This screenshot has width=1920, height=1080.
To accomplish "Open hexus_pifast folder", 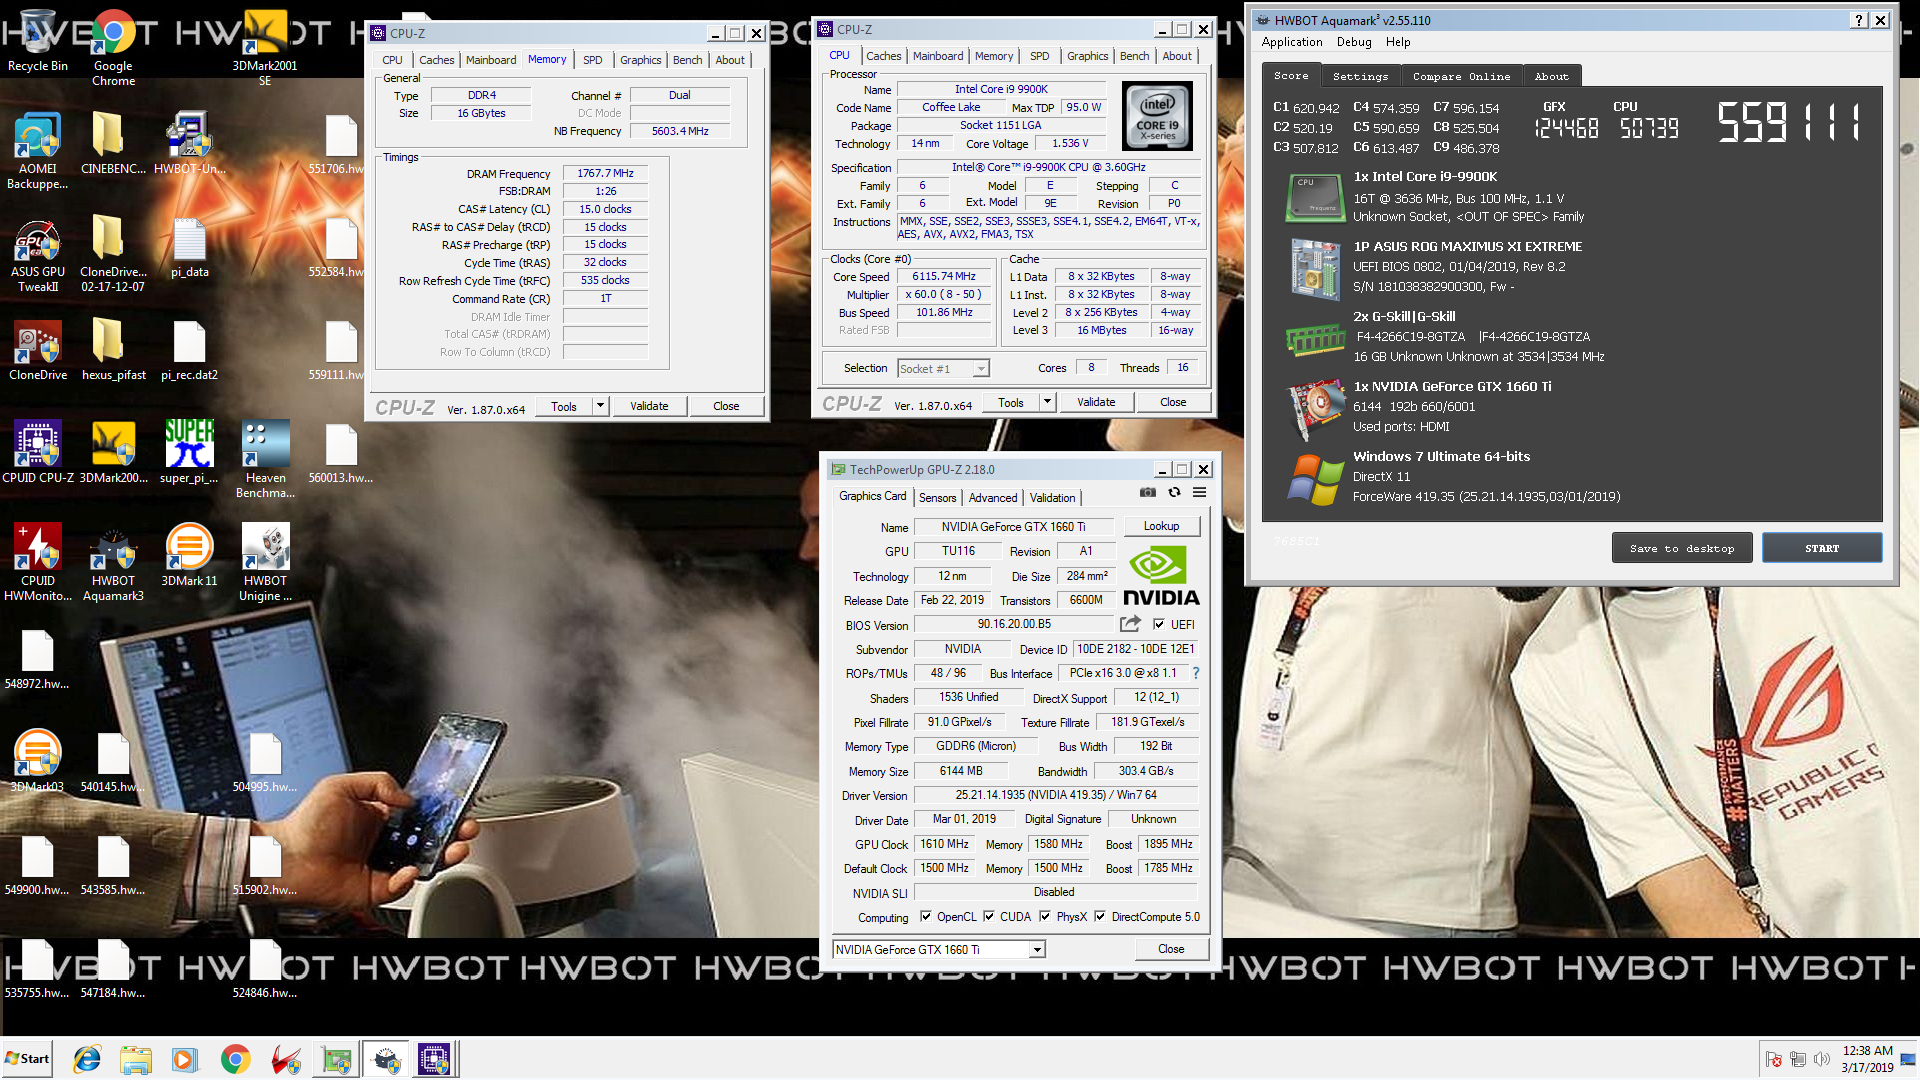I will coord(113,350).
